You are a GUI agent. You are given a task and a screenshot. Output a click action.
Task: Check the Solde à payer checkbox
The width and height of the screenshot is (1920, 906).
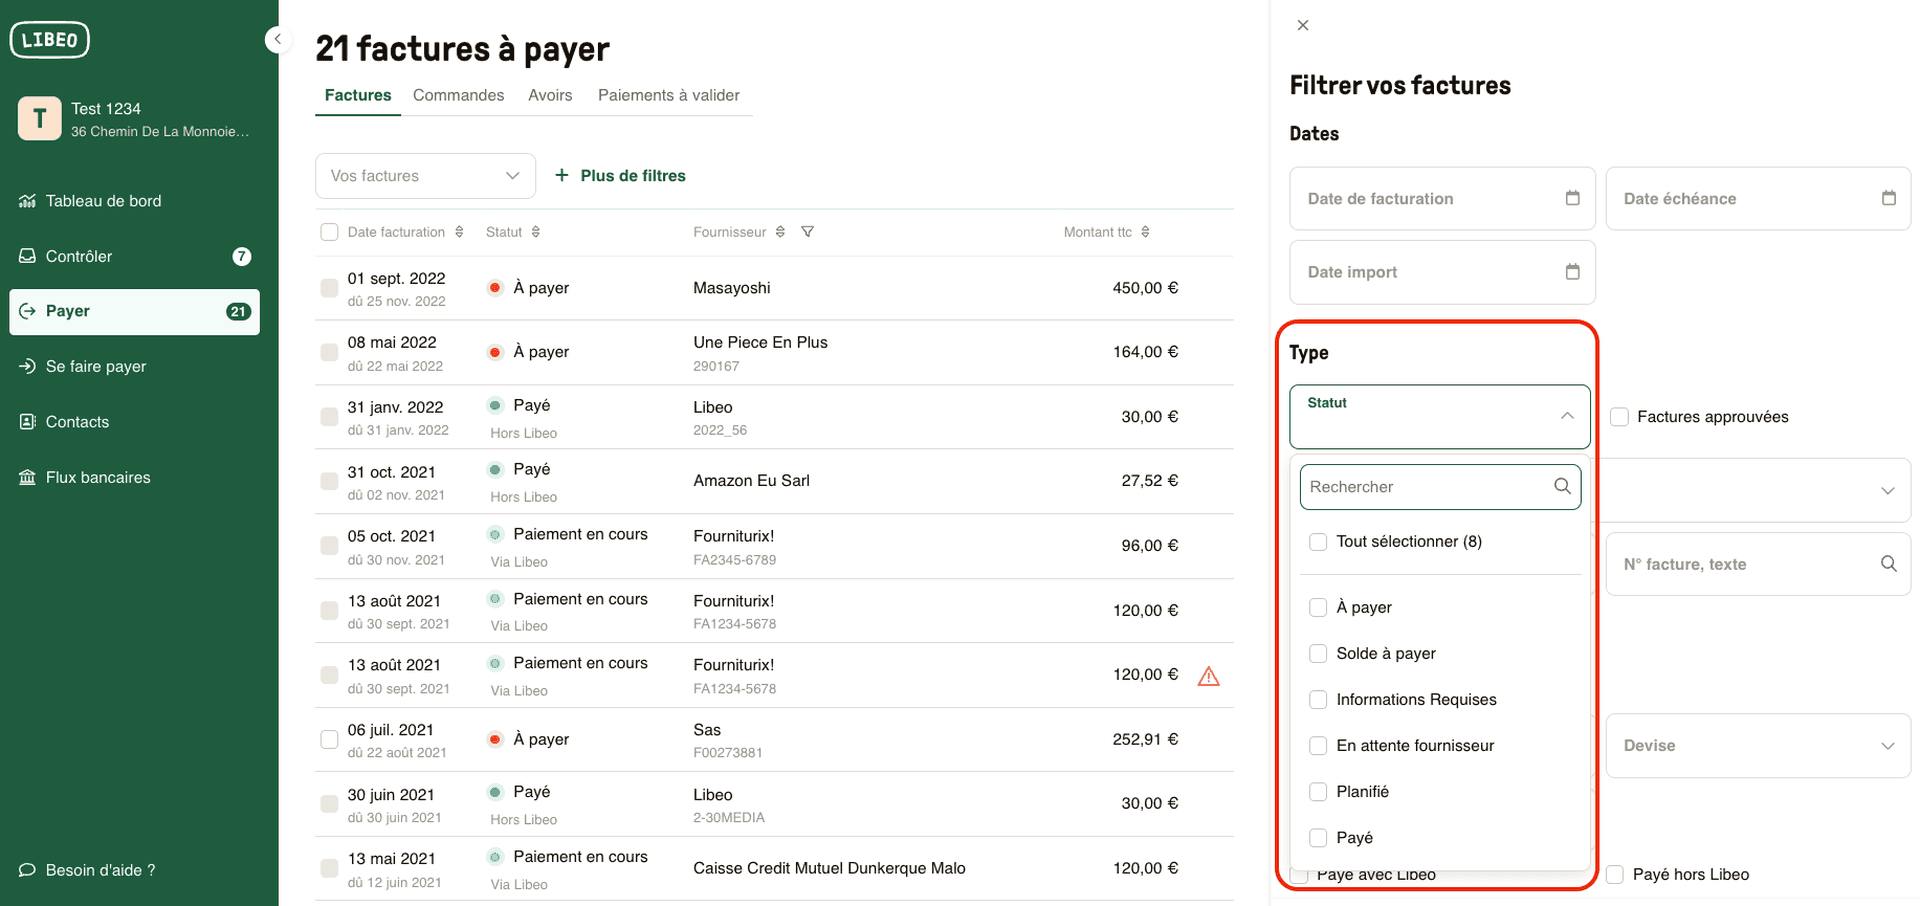pos(1318,653)
